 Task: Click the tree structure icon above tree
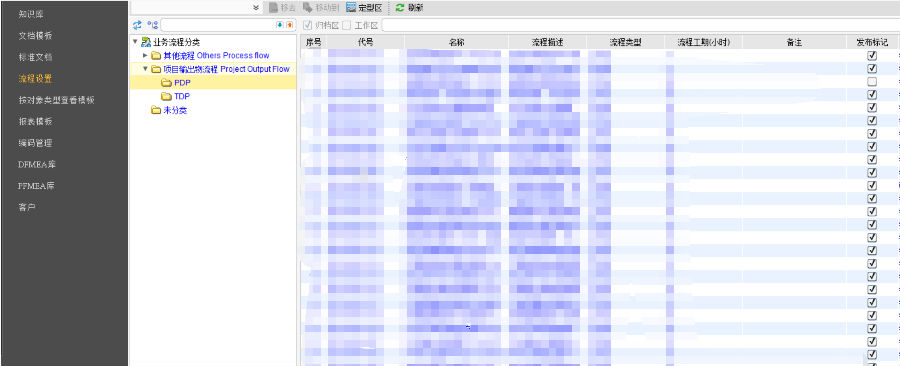(x=152, y=25)
